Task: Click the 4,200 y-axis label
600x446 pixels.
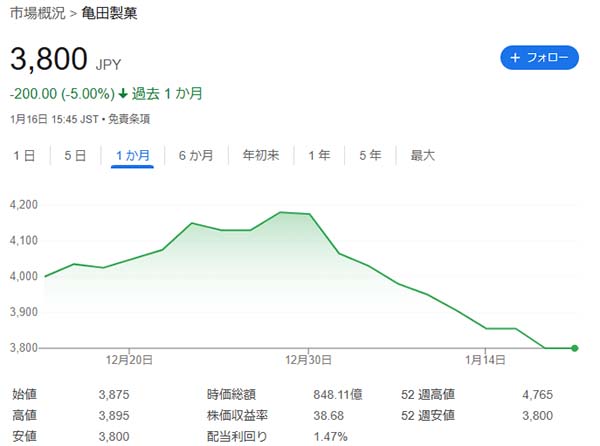Action: click(x=24, y=205)
